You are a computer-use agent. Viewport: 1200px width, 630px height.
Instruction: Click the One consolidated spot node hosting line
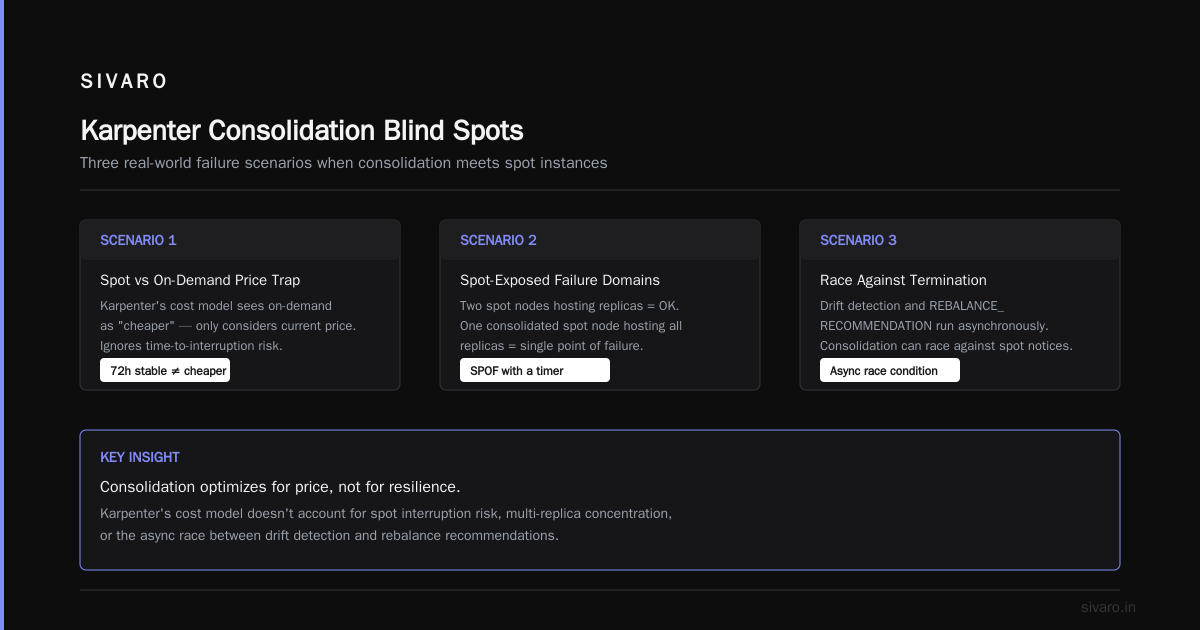[571, 326]
